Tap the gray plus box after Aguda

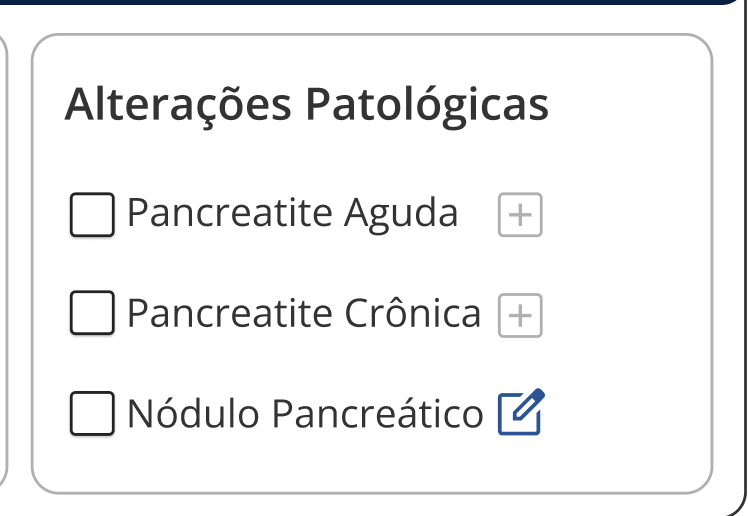(x=520, y=215)
